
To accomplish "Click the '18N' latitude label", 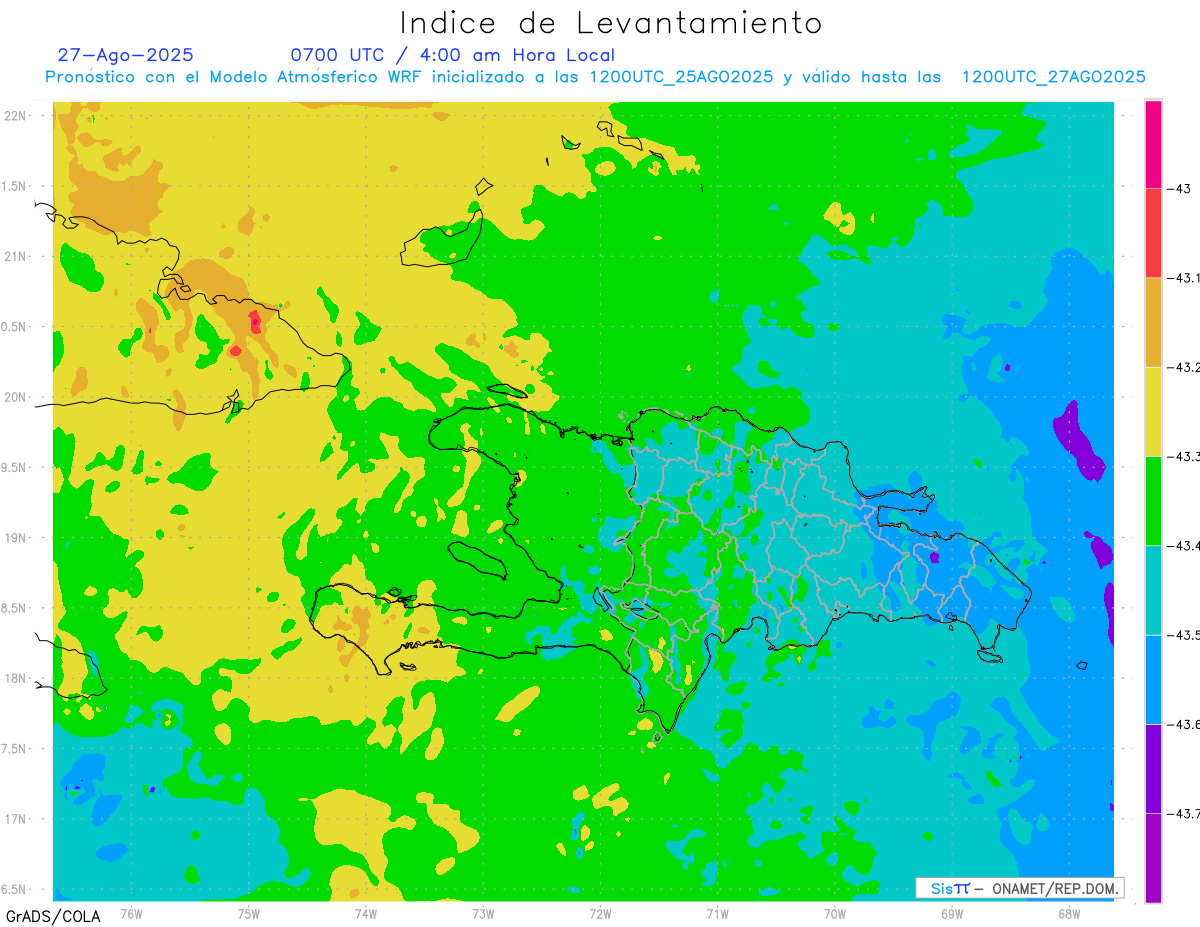I will [15, 678].
